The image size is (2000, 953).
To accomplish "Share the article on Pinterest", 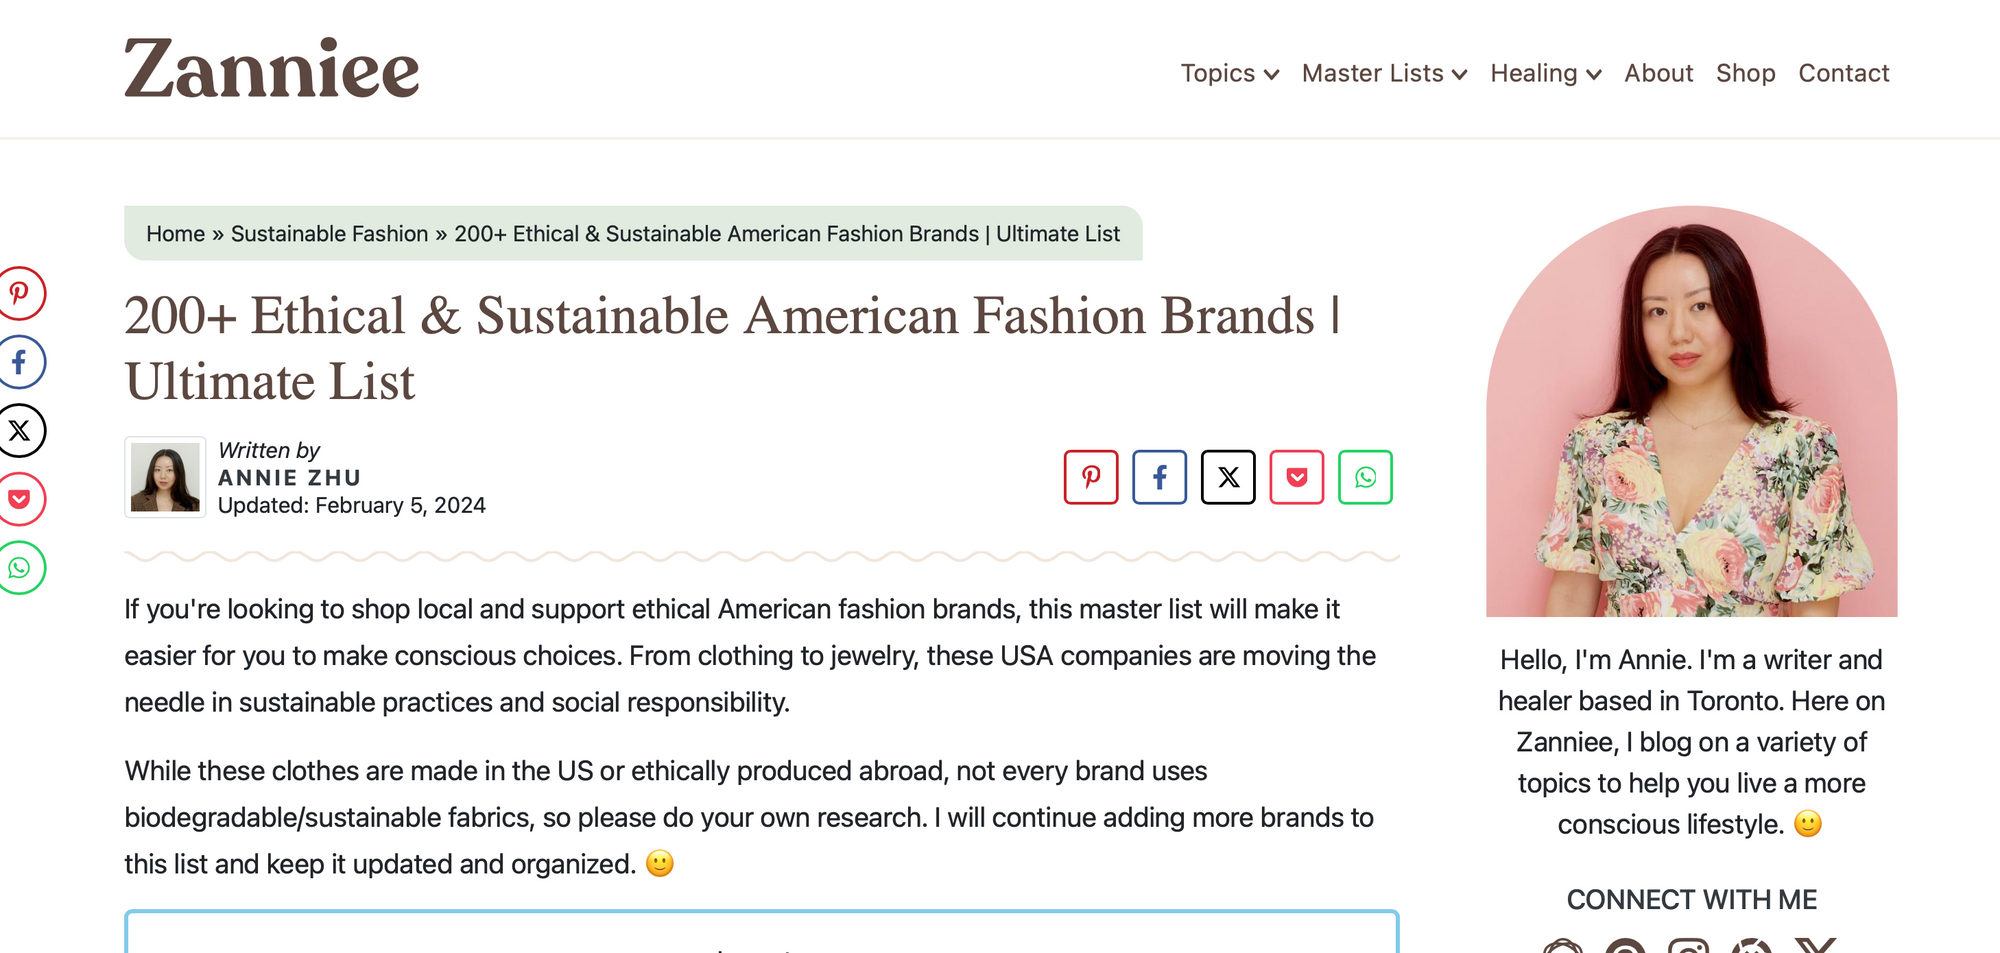I will pyautogui.click(x=1091, y=477).
